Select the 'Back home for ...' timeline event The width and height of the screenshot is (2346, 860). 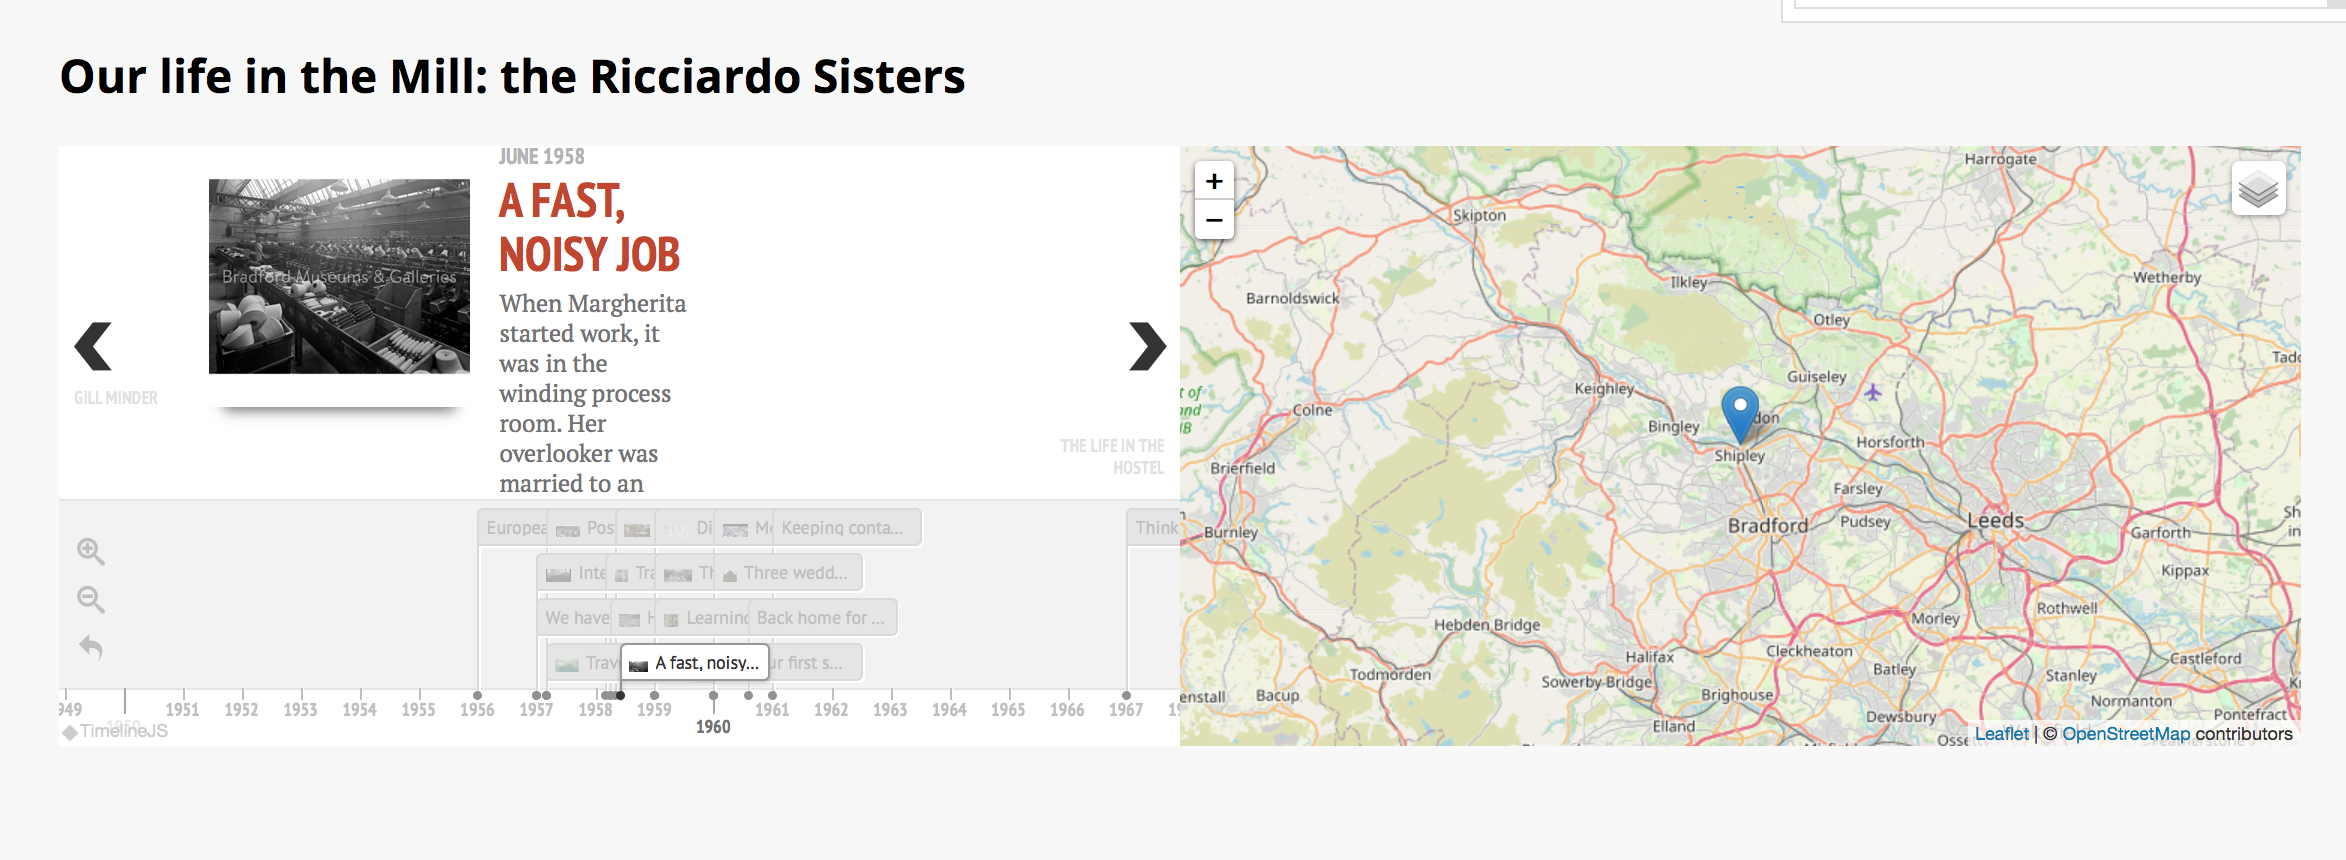[820, 618]
